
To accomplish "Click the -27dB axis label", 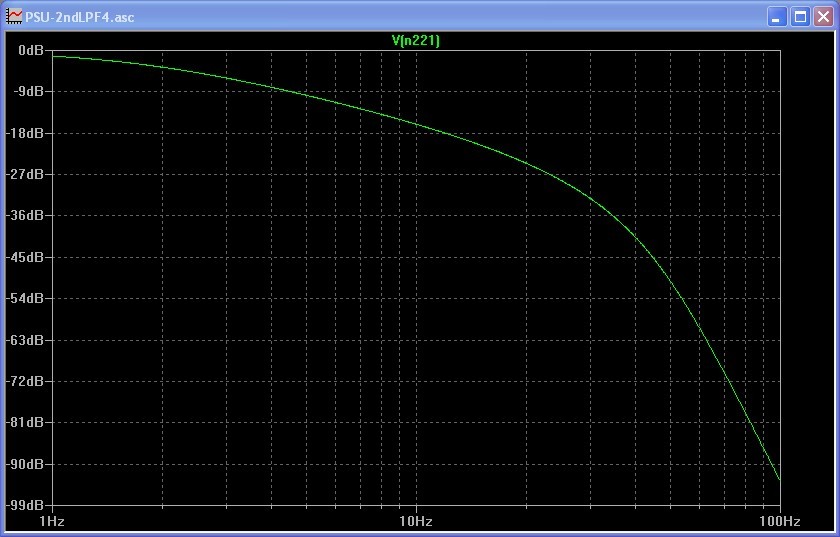I will point(25,174).
